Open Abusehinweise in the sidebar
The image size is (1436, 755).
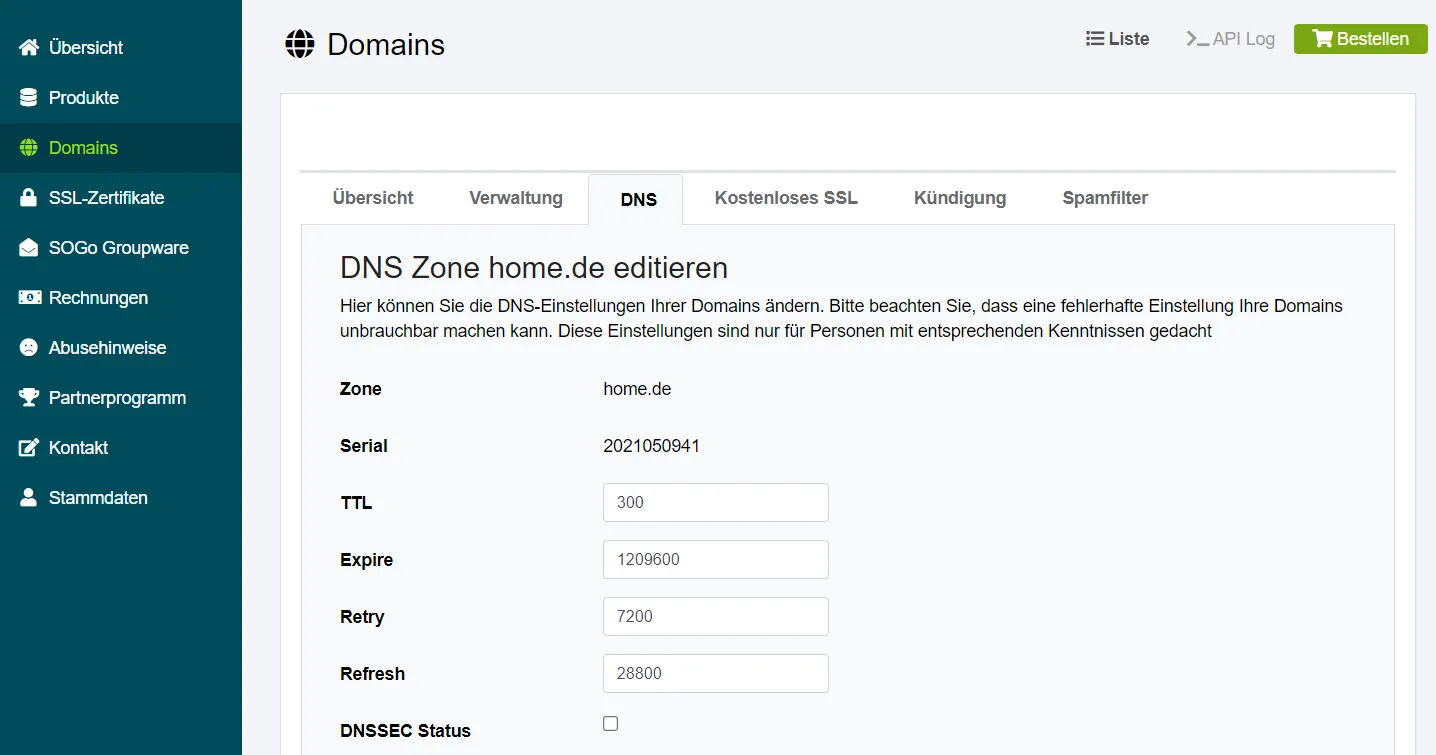pos(121,347)
